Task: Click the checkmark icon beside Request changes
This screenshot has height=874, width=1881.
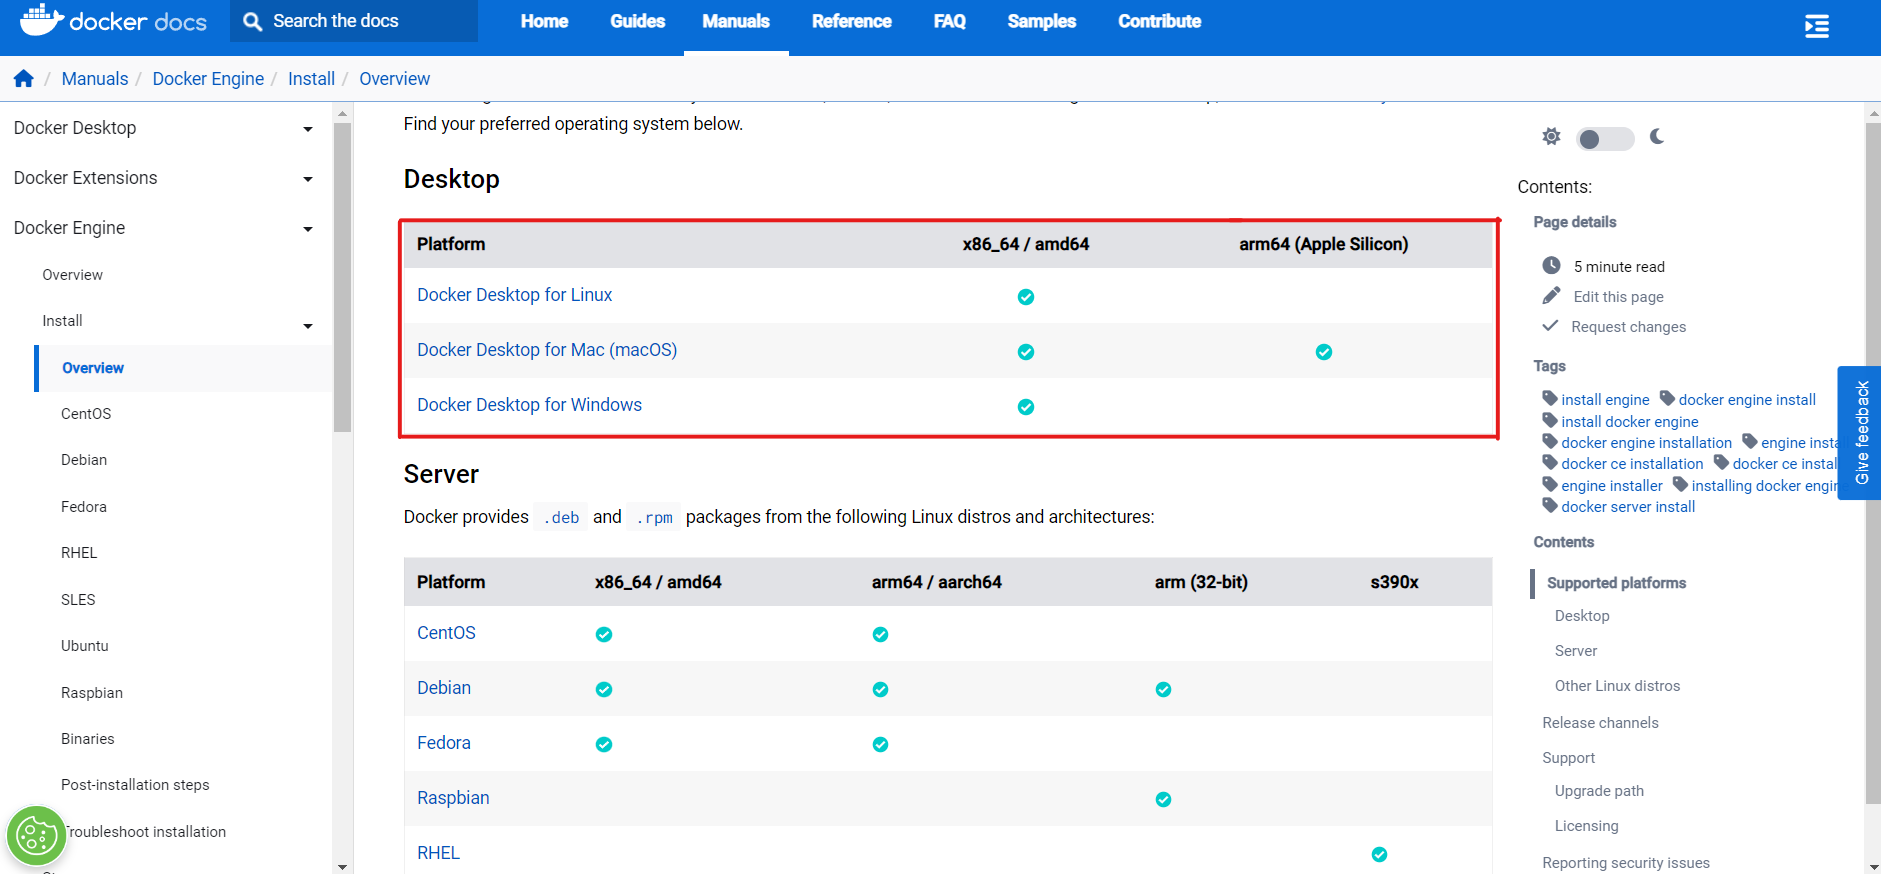Action: point(1550,325)
